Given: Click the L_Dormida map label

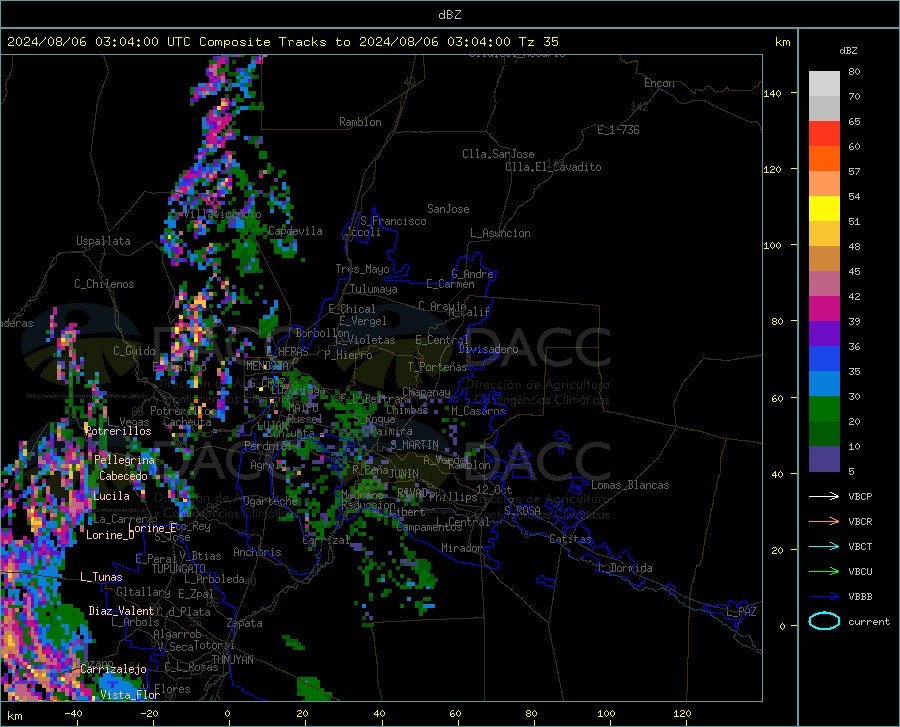Looking at the screenshot, I should (624, 568).
